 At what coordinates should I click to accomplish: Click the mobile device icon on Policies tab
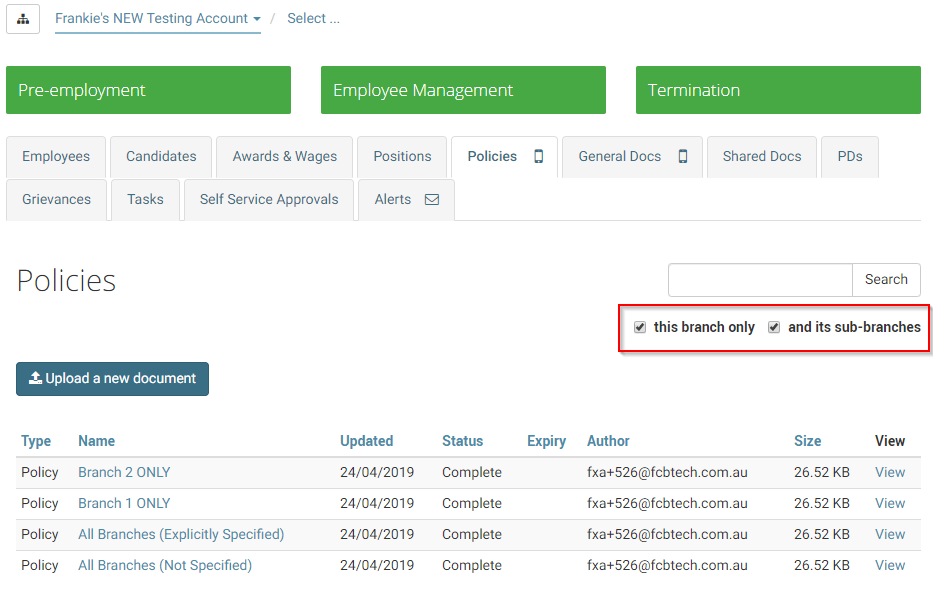pos(538,156)
